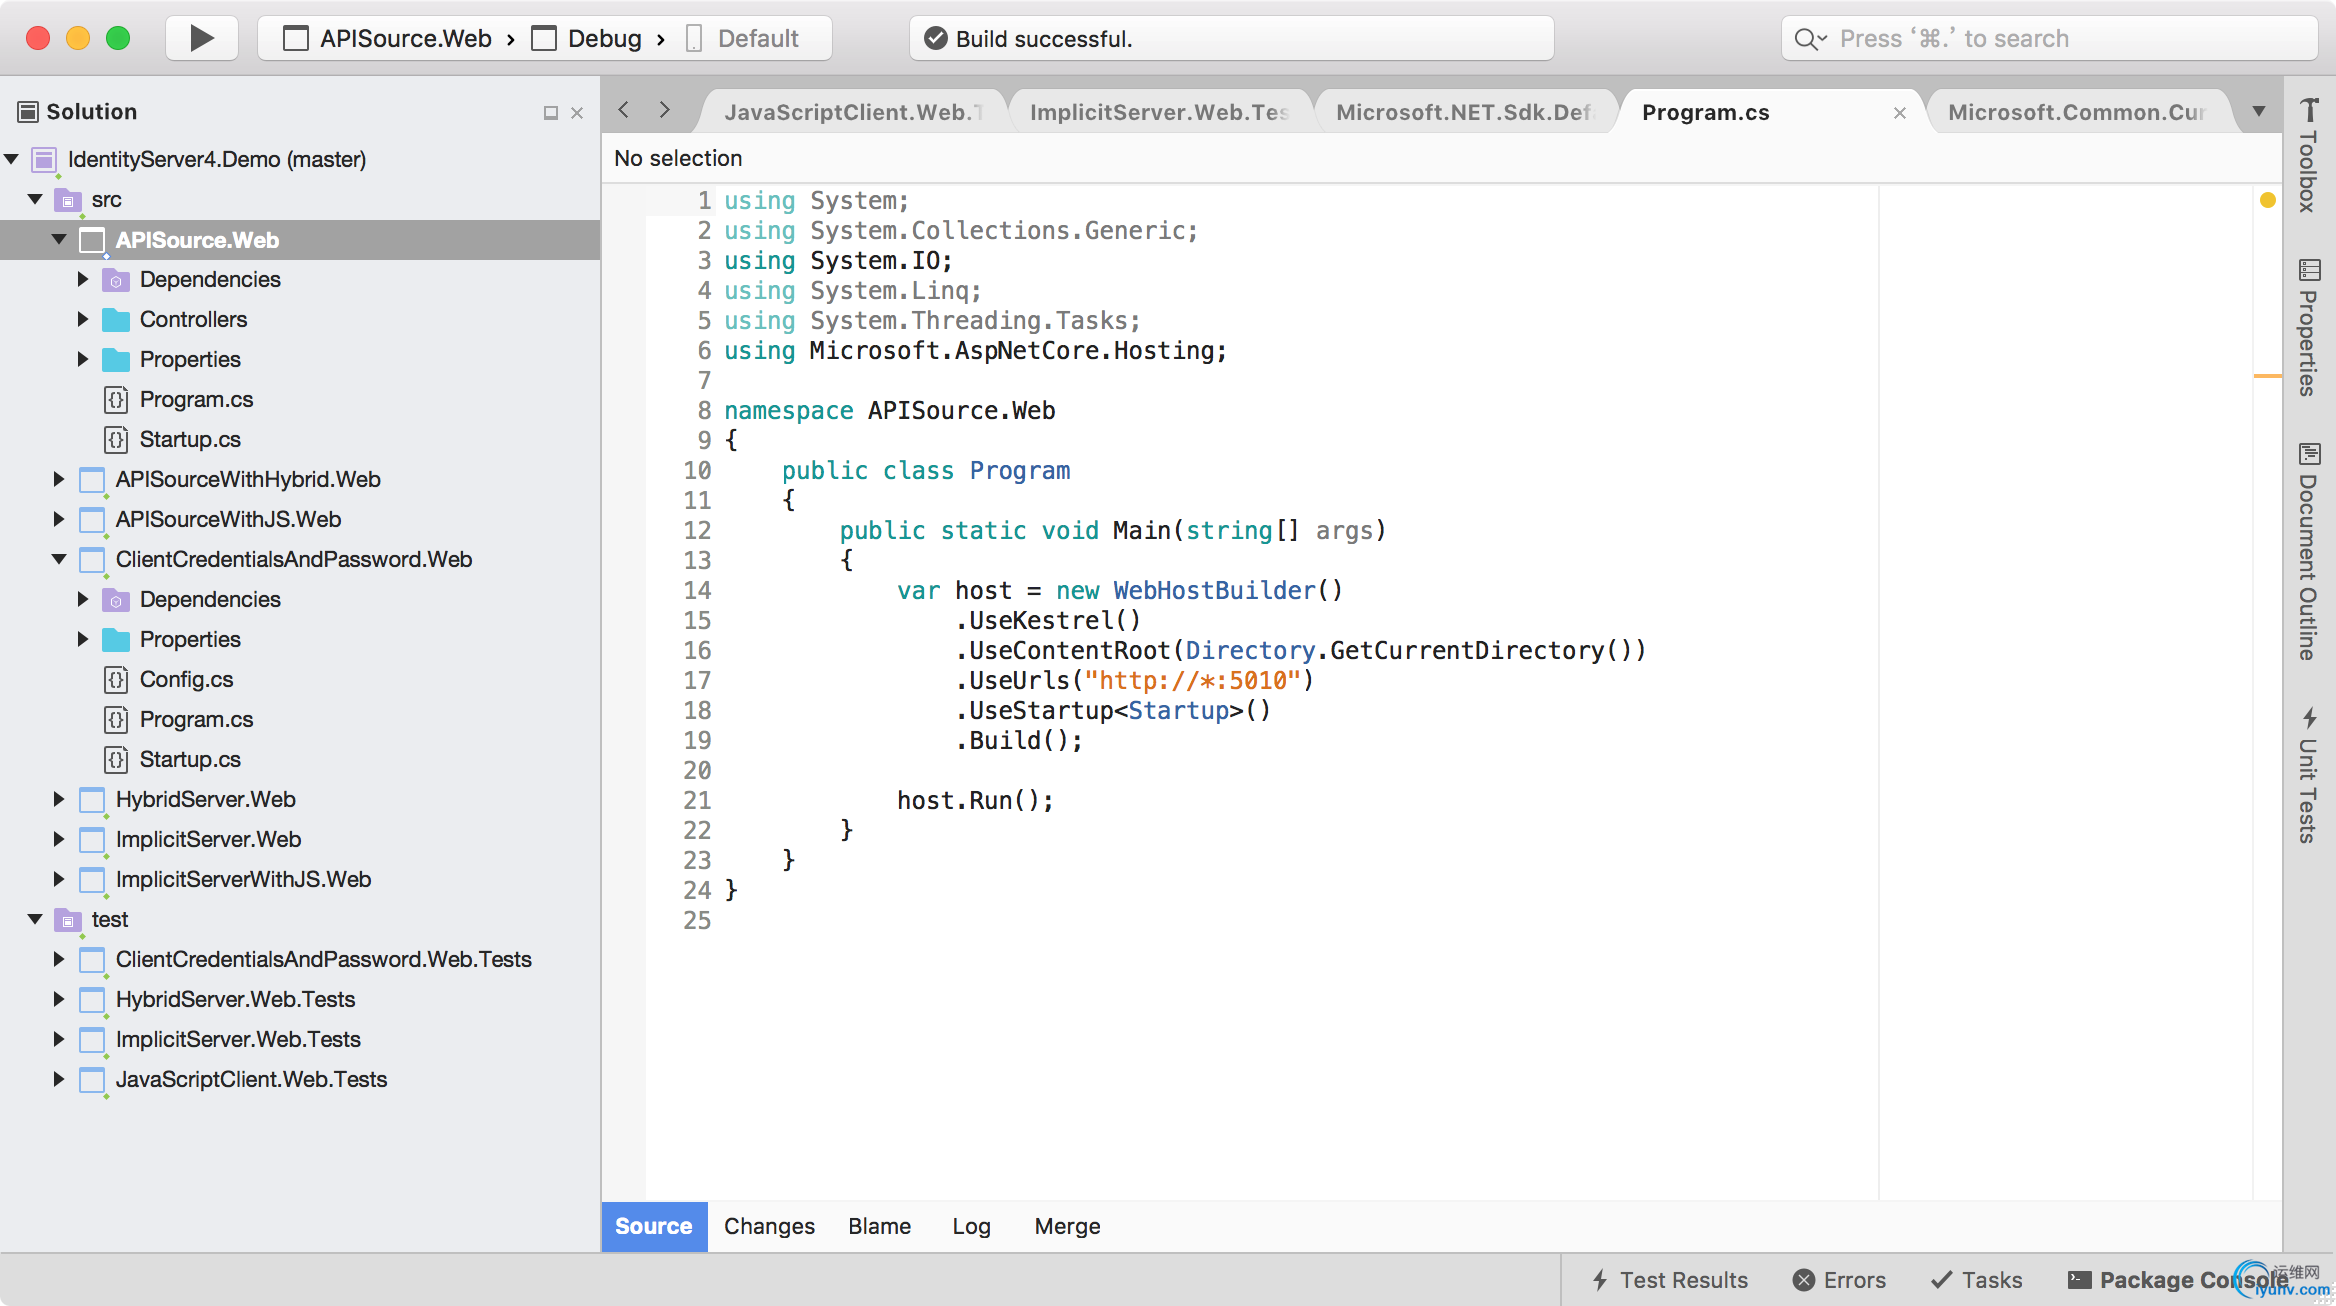2336x1306 pixels.
Task: Navigate forward with the right arrow
Action: tap(665, 109)
